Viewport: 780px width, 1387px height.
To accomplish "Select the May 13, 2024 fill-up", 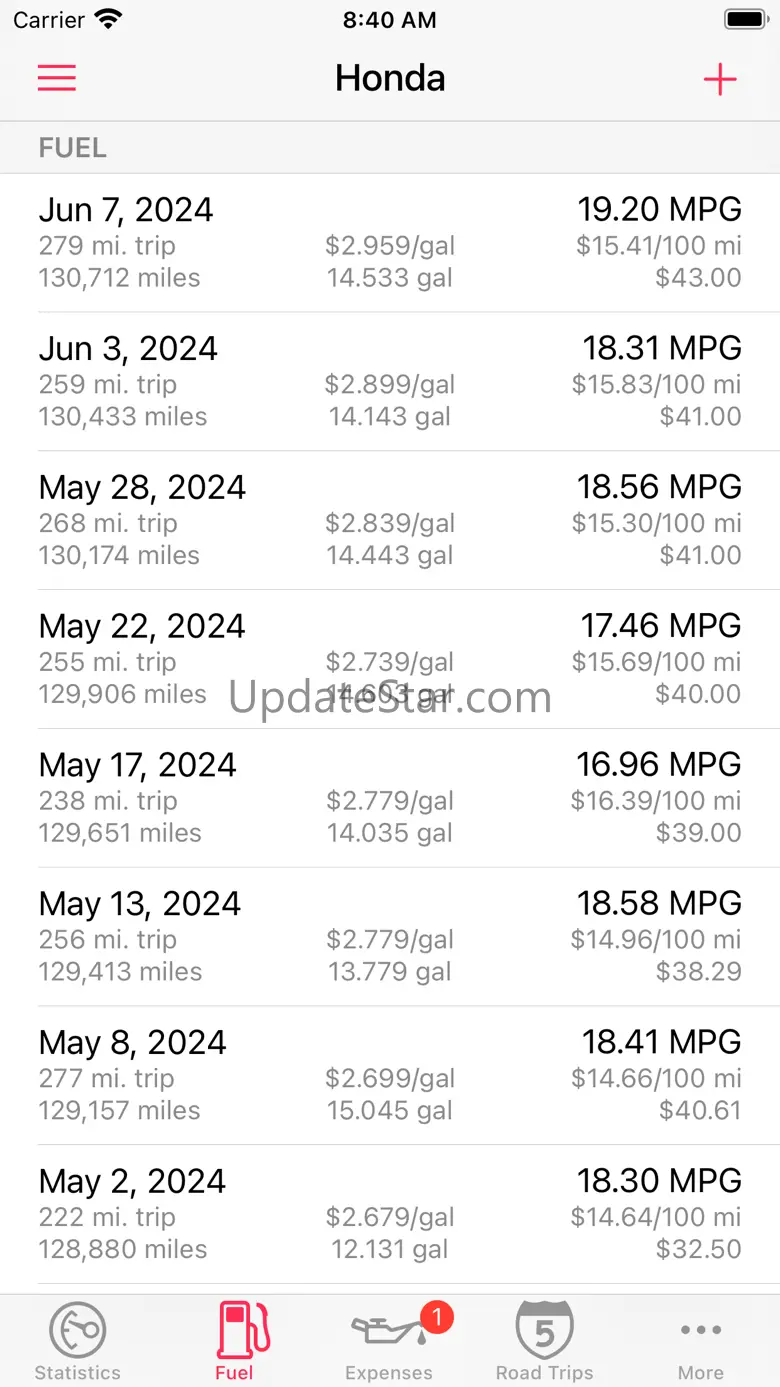I will [390, 938].
